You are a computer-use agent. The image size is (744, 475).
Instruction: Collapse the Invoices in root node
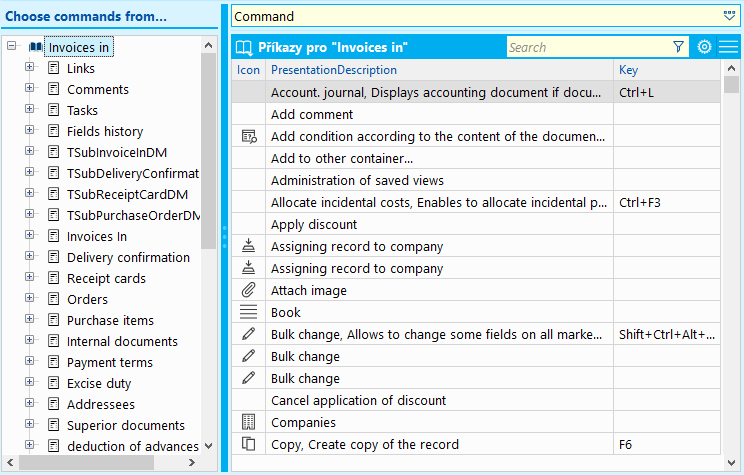[x=11, y=47]
